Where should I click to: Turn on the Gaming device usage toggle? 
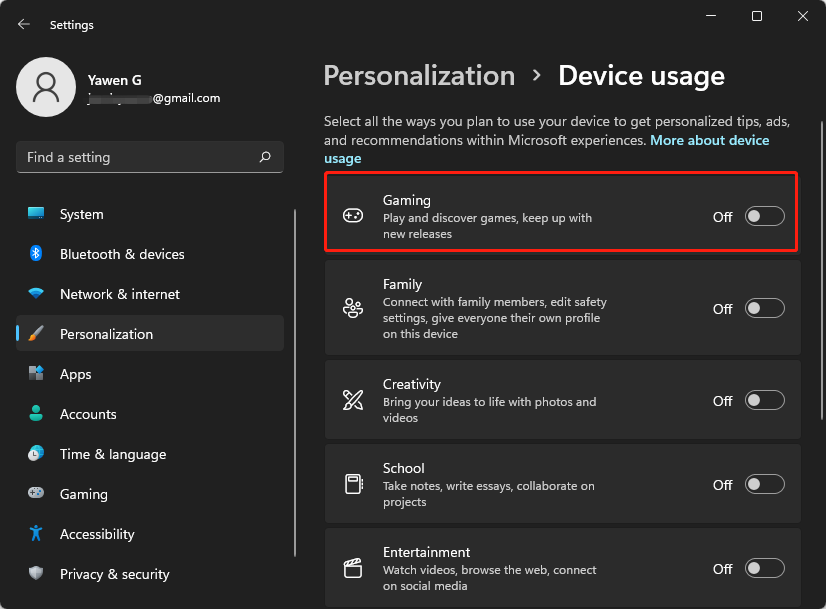[764, 217]
